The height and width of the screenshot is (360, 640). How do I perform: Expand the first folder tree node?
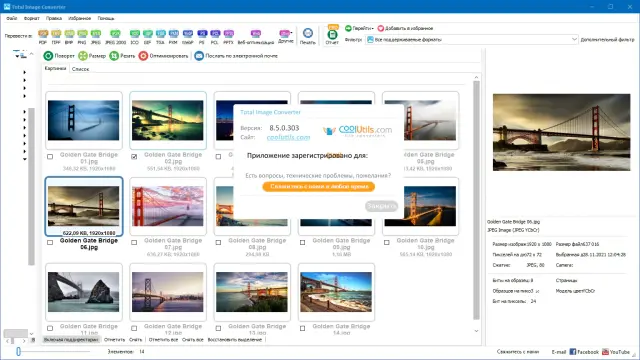[24, 72]
